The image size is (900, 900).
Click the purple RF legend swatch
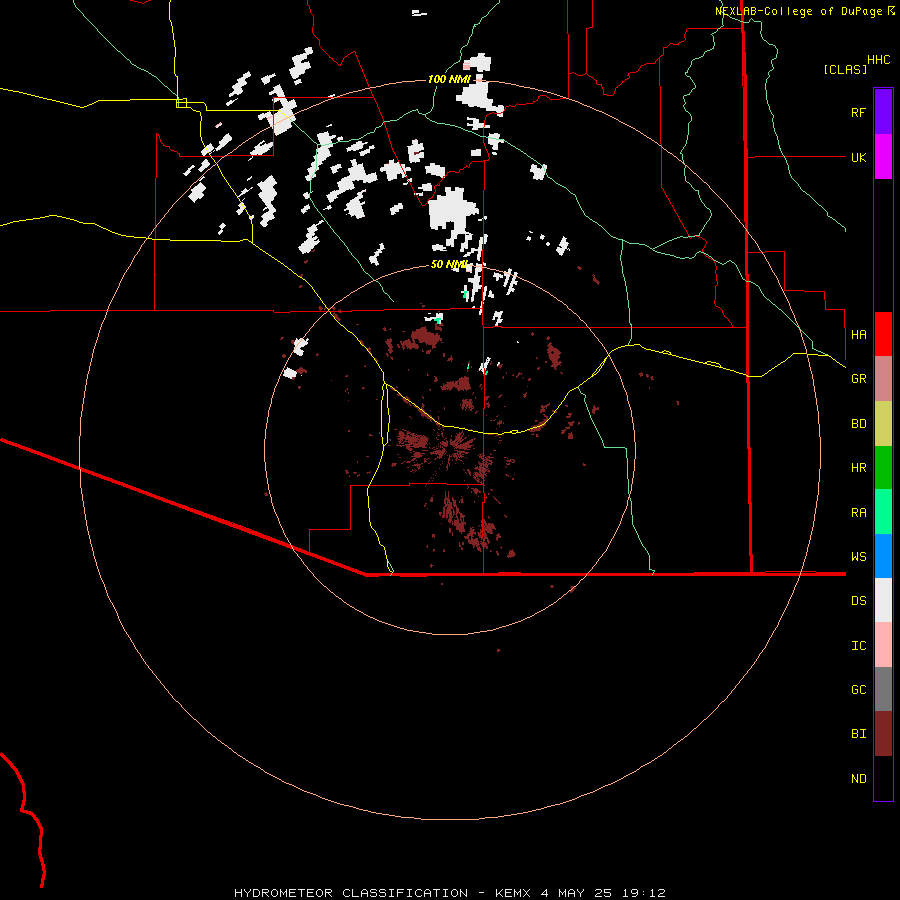coord(883,112)
